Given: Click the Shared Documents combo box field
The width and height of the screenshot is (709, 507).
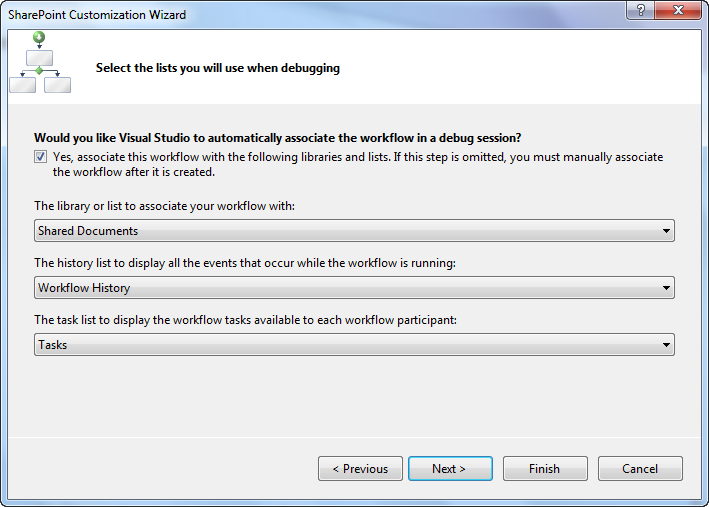Looking at the screenshot, I should point(340,231).
